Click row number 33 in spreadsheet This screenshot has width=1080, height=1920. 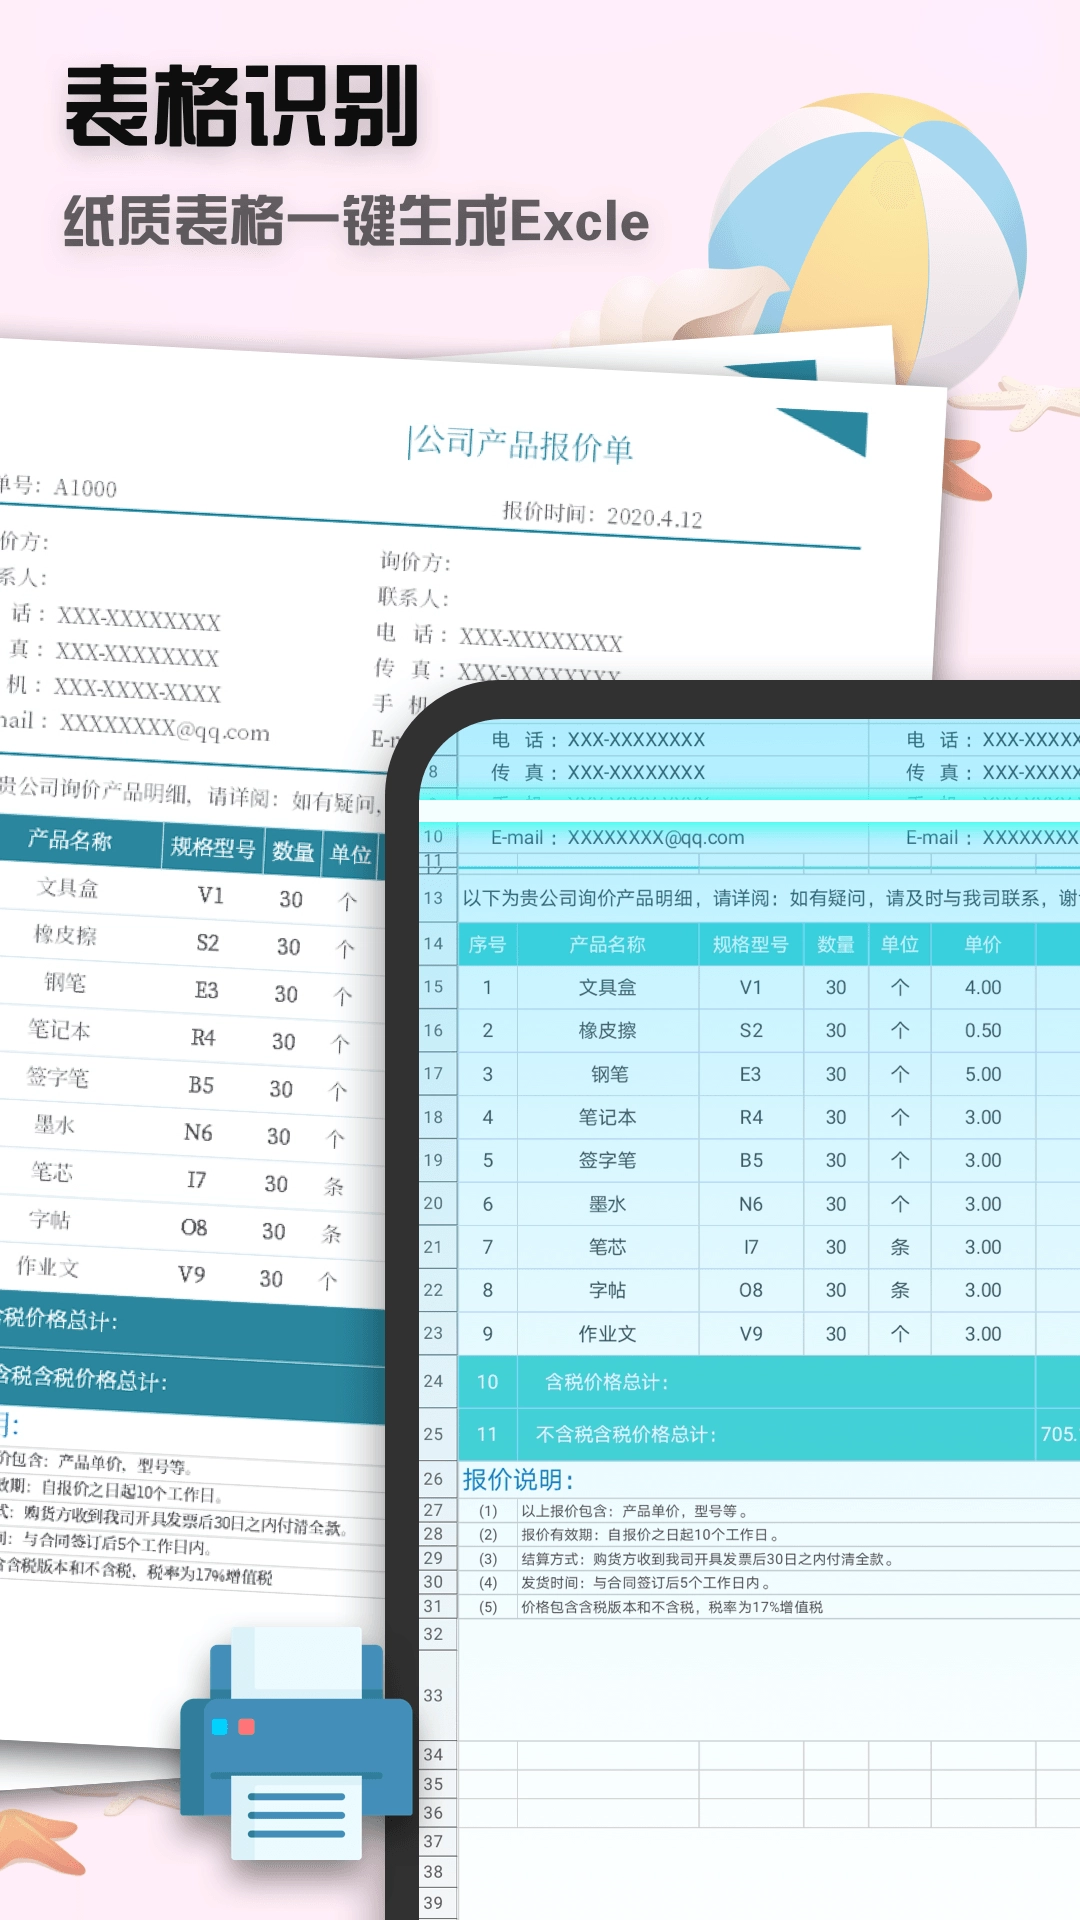(x=433, y=1695)
